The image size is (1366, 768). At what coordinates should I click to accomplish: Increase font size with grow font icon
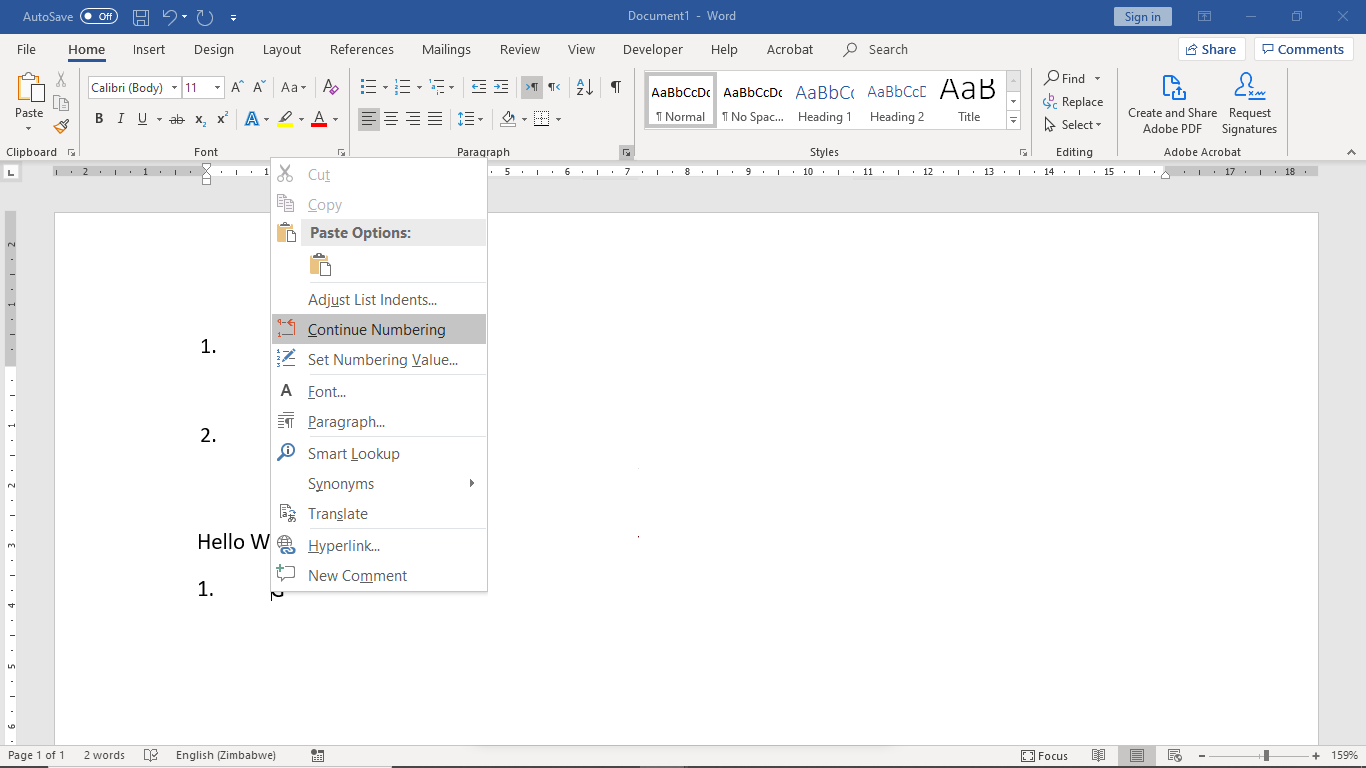(237, 88)
